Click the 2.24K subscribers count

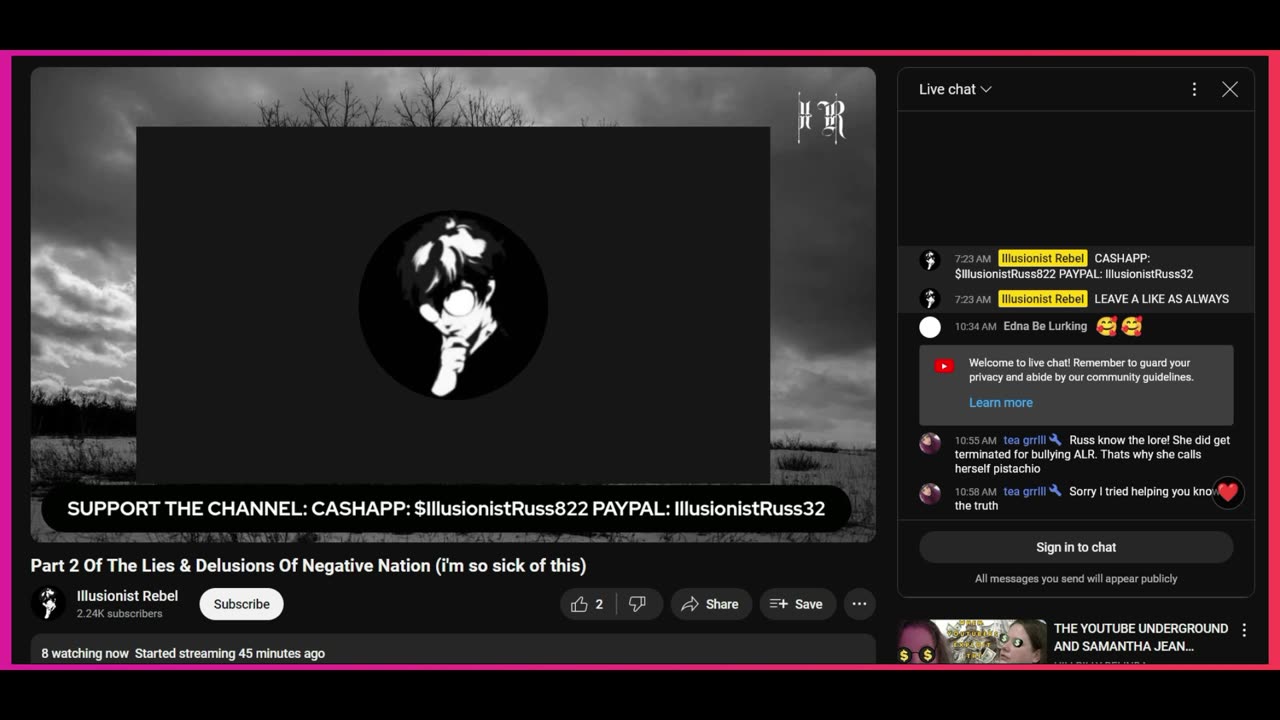pyautogui.click(x=119, y=614)
